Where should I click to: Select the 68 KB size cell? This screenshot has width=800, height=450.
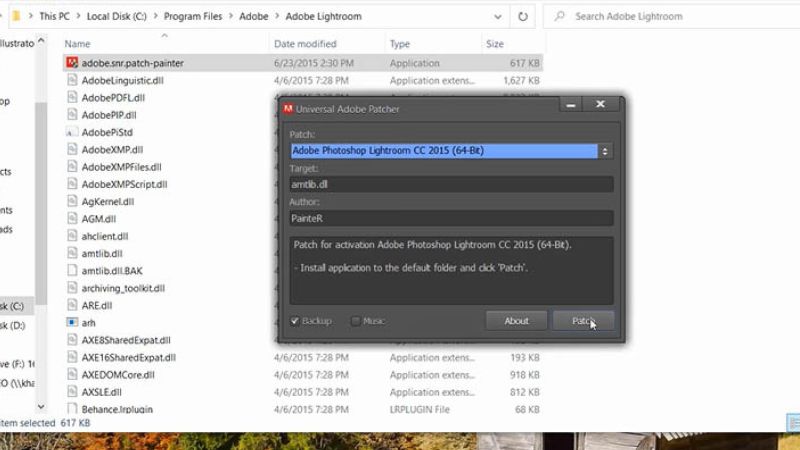coord(527,409)
